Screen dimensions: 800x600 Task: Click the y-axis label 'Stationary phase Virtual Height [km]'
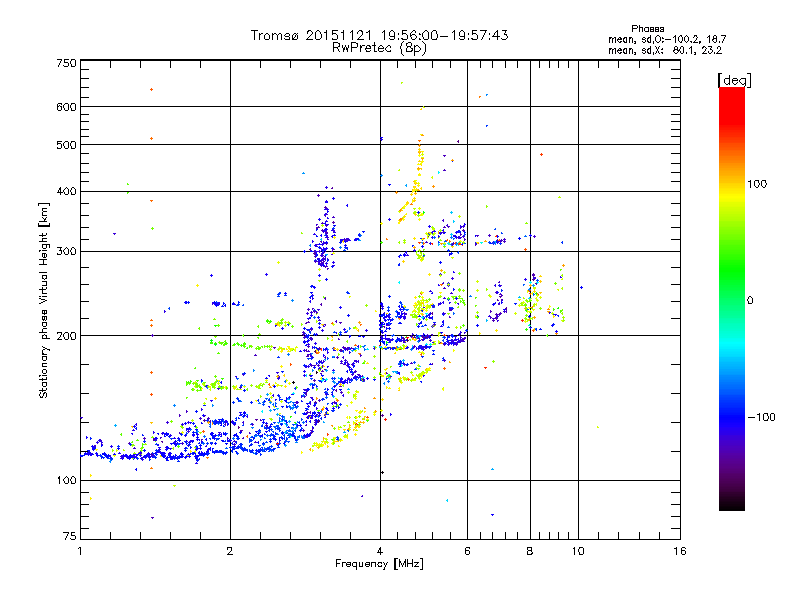click(43, 301)
